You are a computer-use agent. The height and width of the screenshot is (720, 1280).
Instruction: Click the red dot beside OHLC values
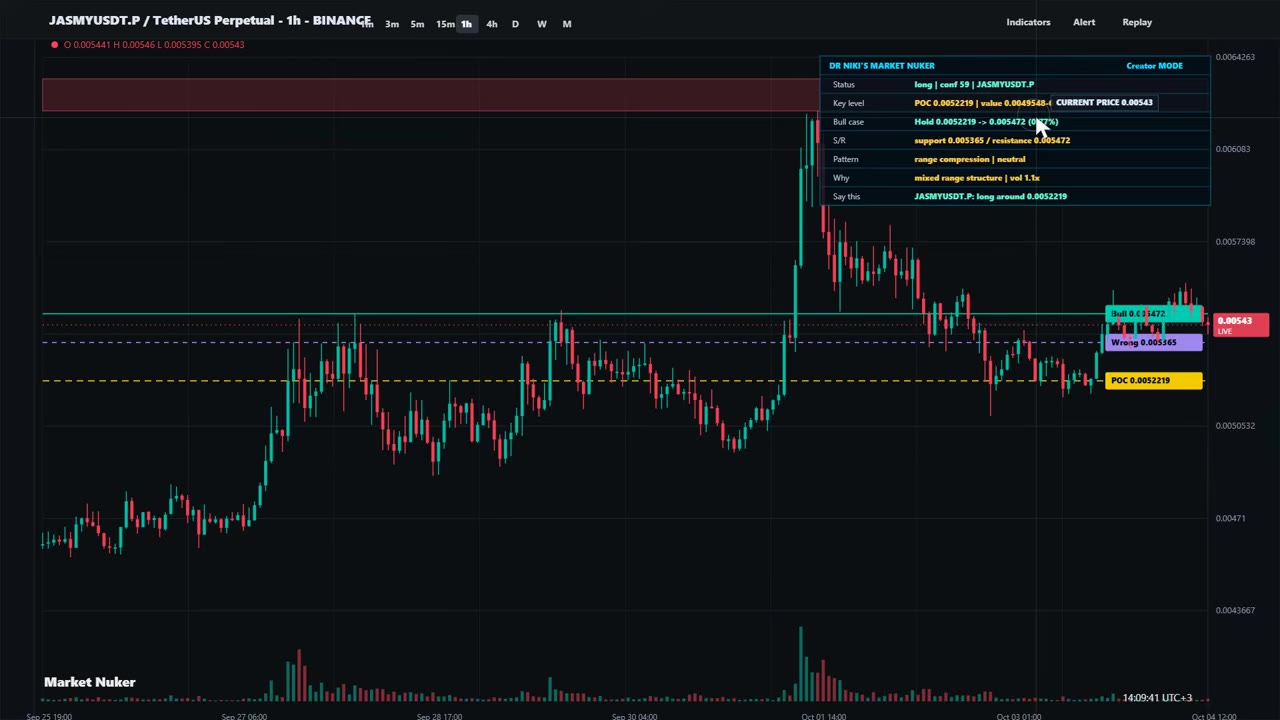pos(54,44)
